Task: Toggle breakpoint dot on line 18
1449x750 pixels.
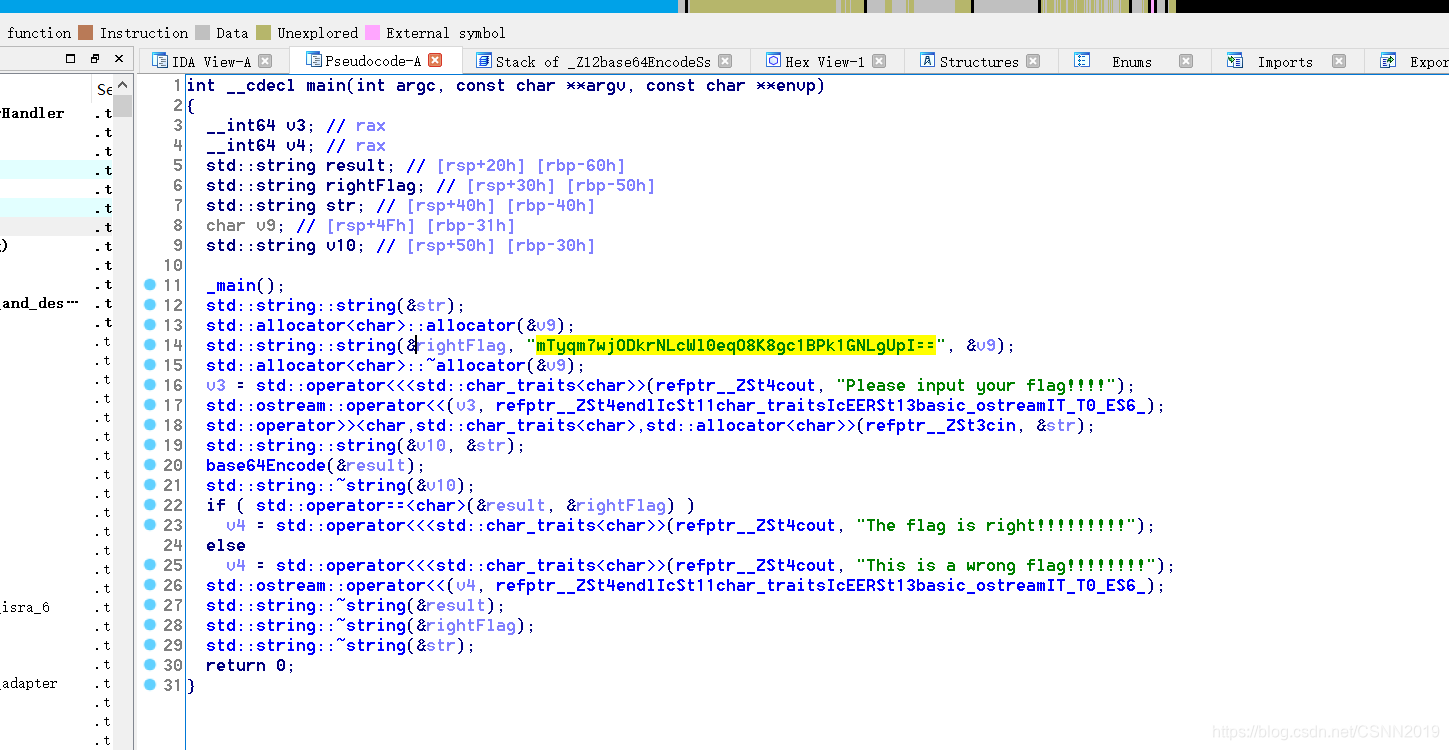Action: (150, 425)
